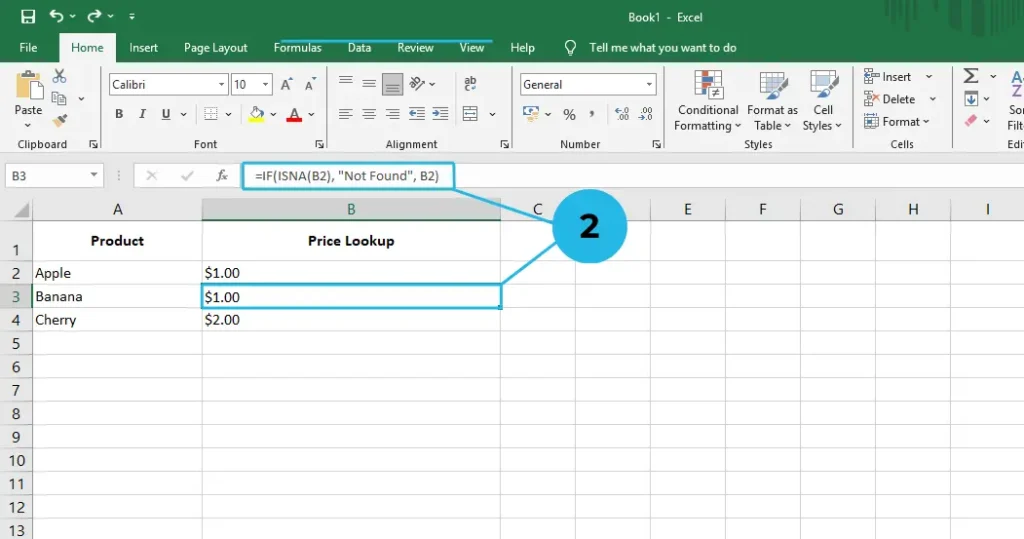
Task: Toggle Underline formatting
Action: tap(166, 114)
